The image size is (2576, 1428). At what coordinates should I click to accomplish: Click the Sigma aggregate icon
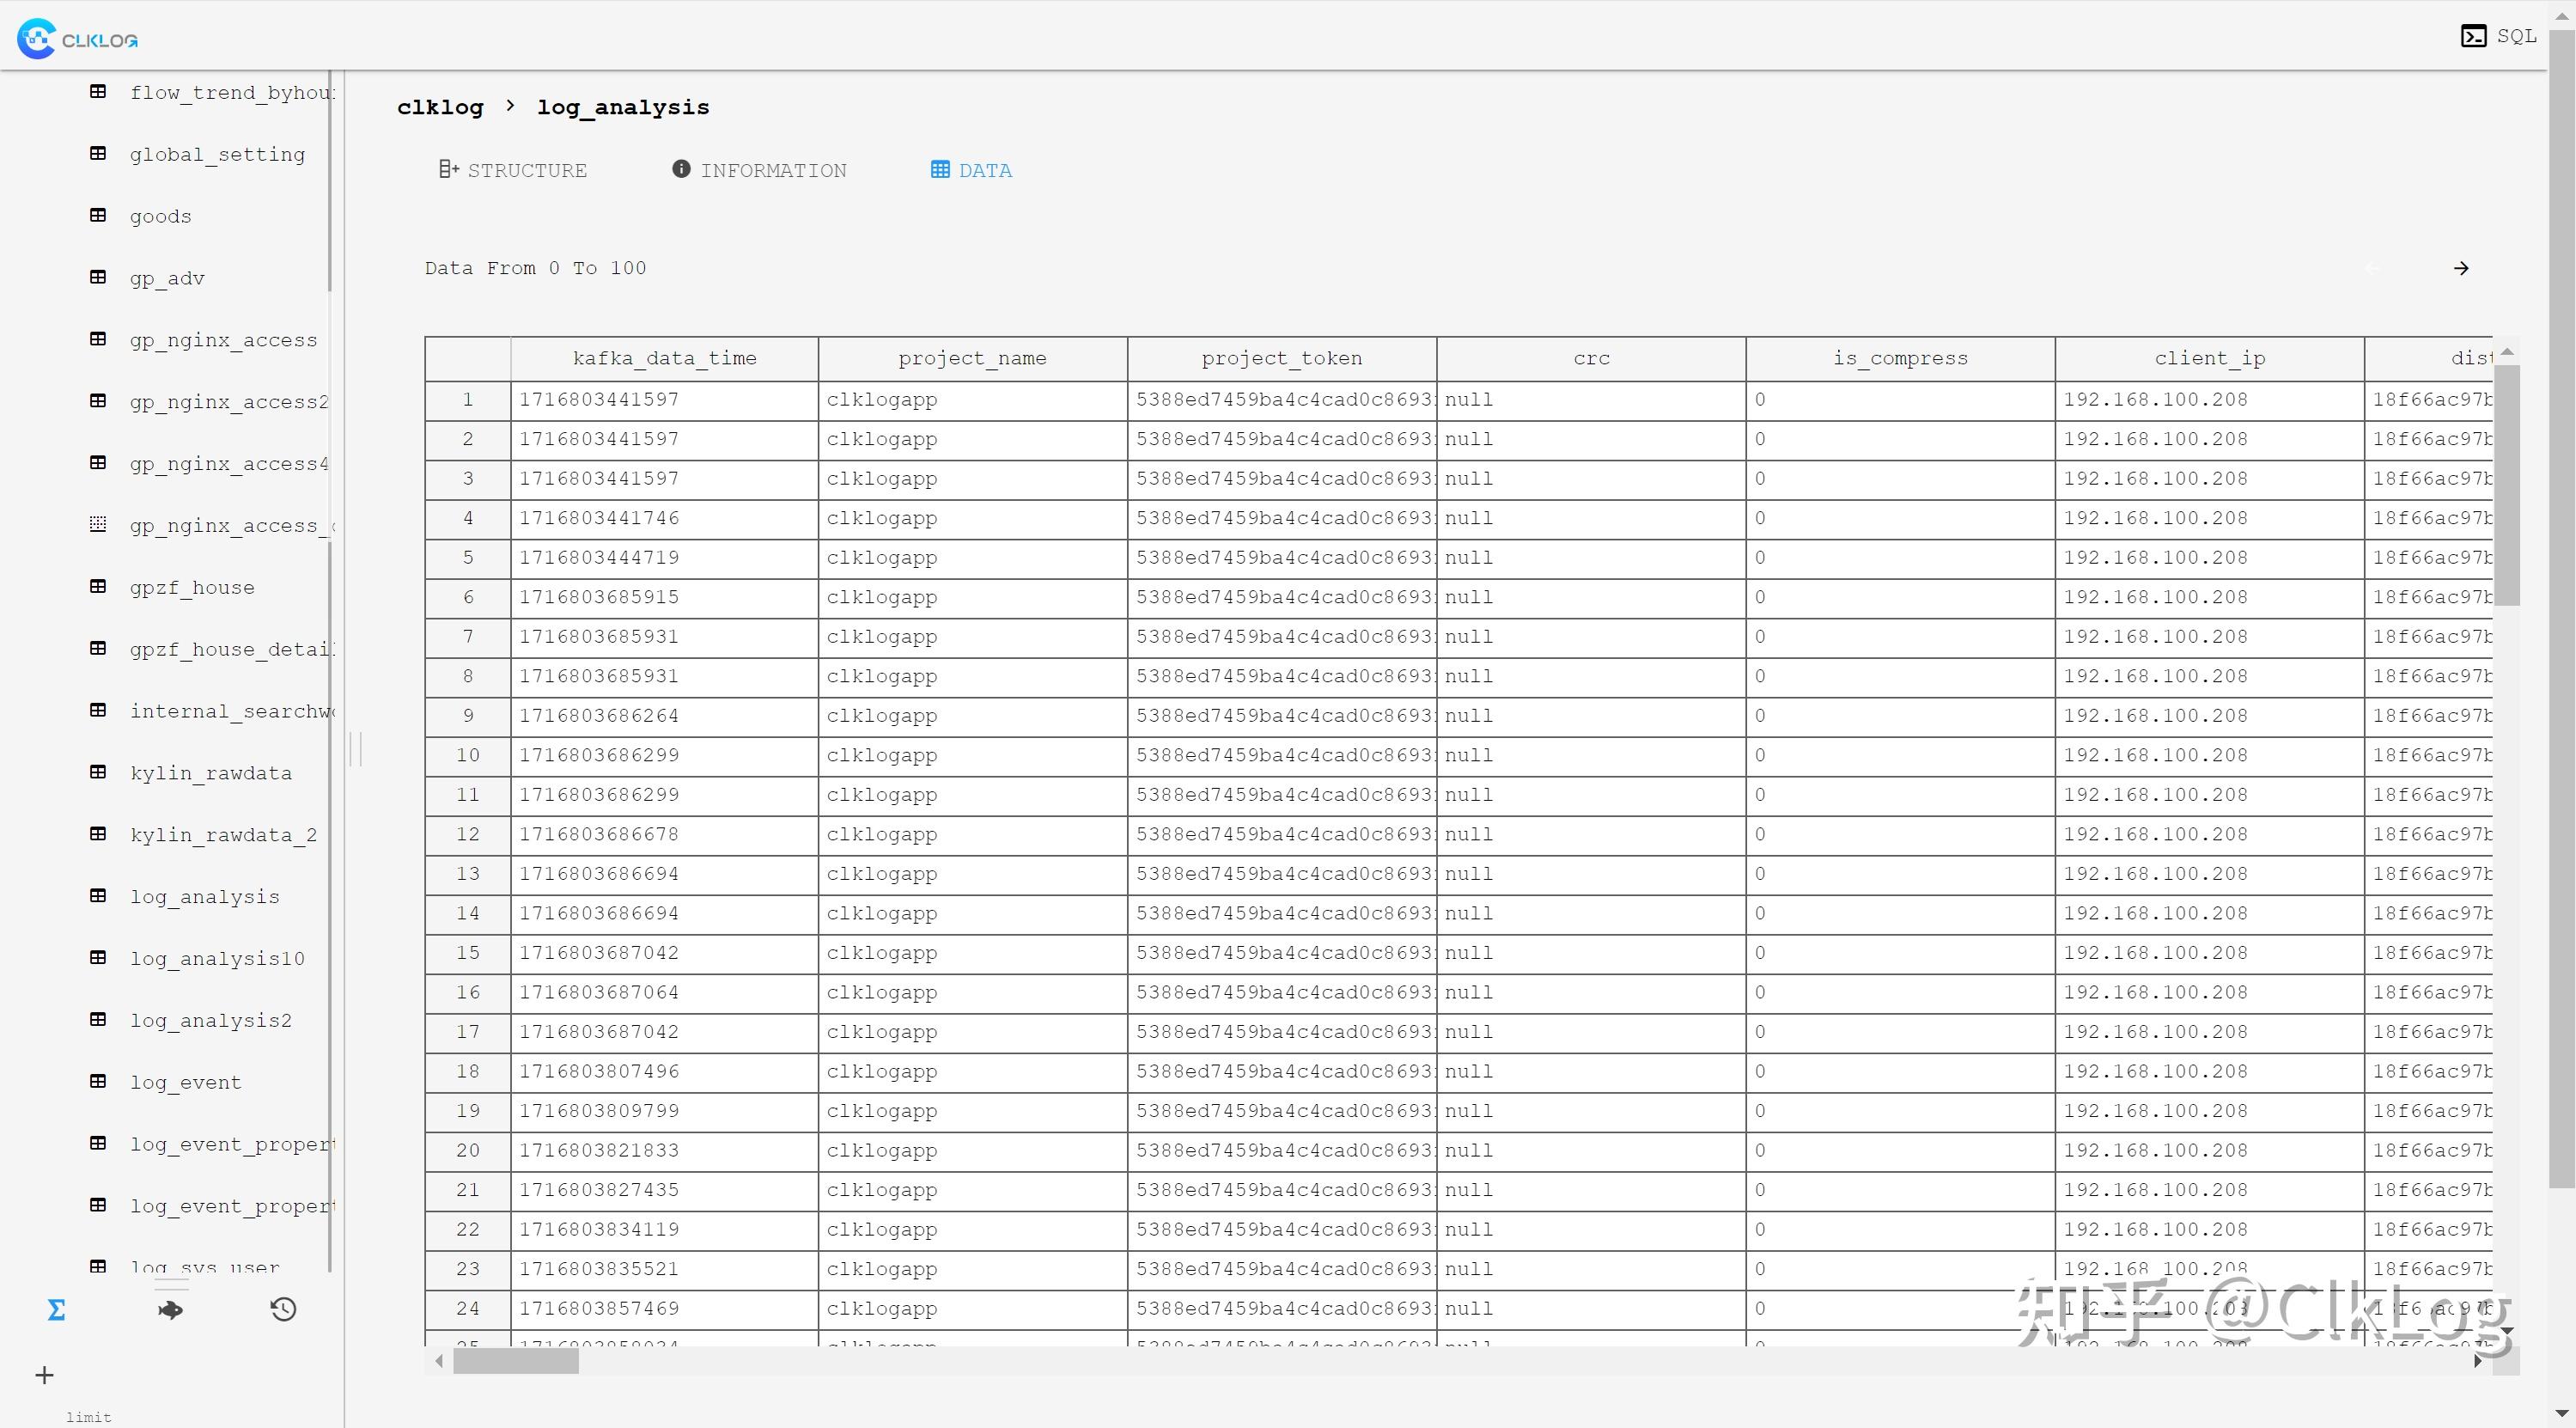tap(57, 1309)
